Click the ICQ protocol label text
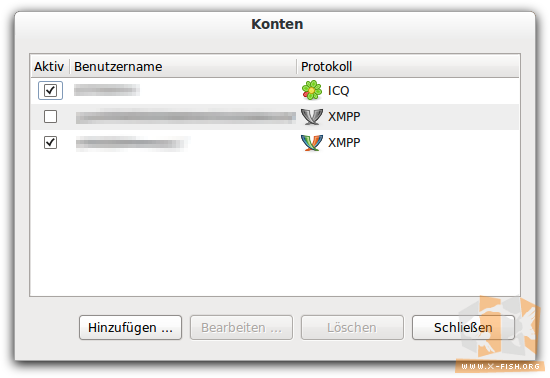 (338, 91)
